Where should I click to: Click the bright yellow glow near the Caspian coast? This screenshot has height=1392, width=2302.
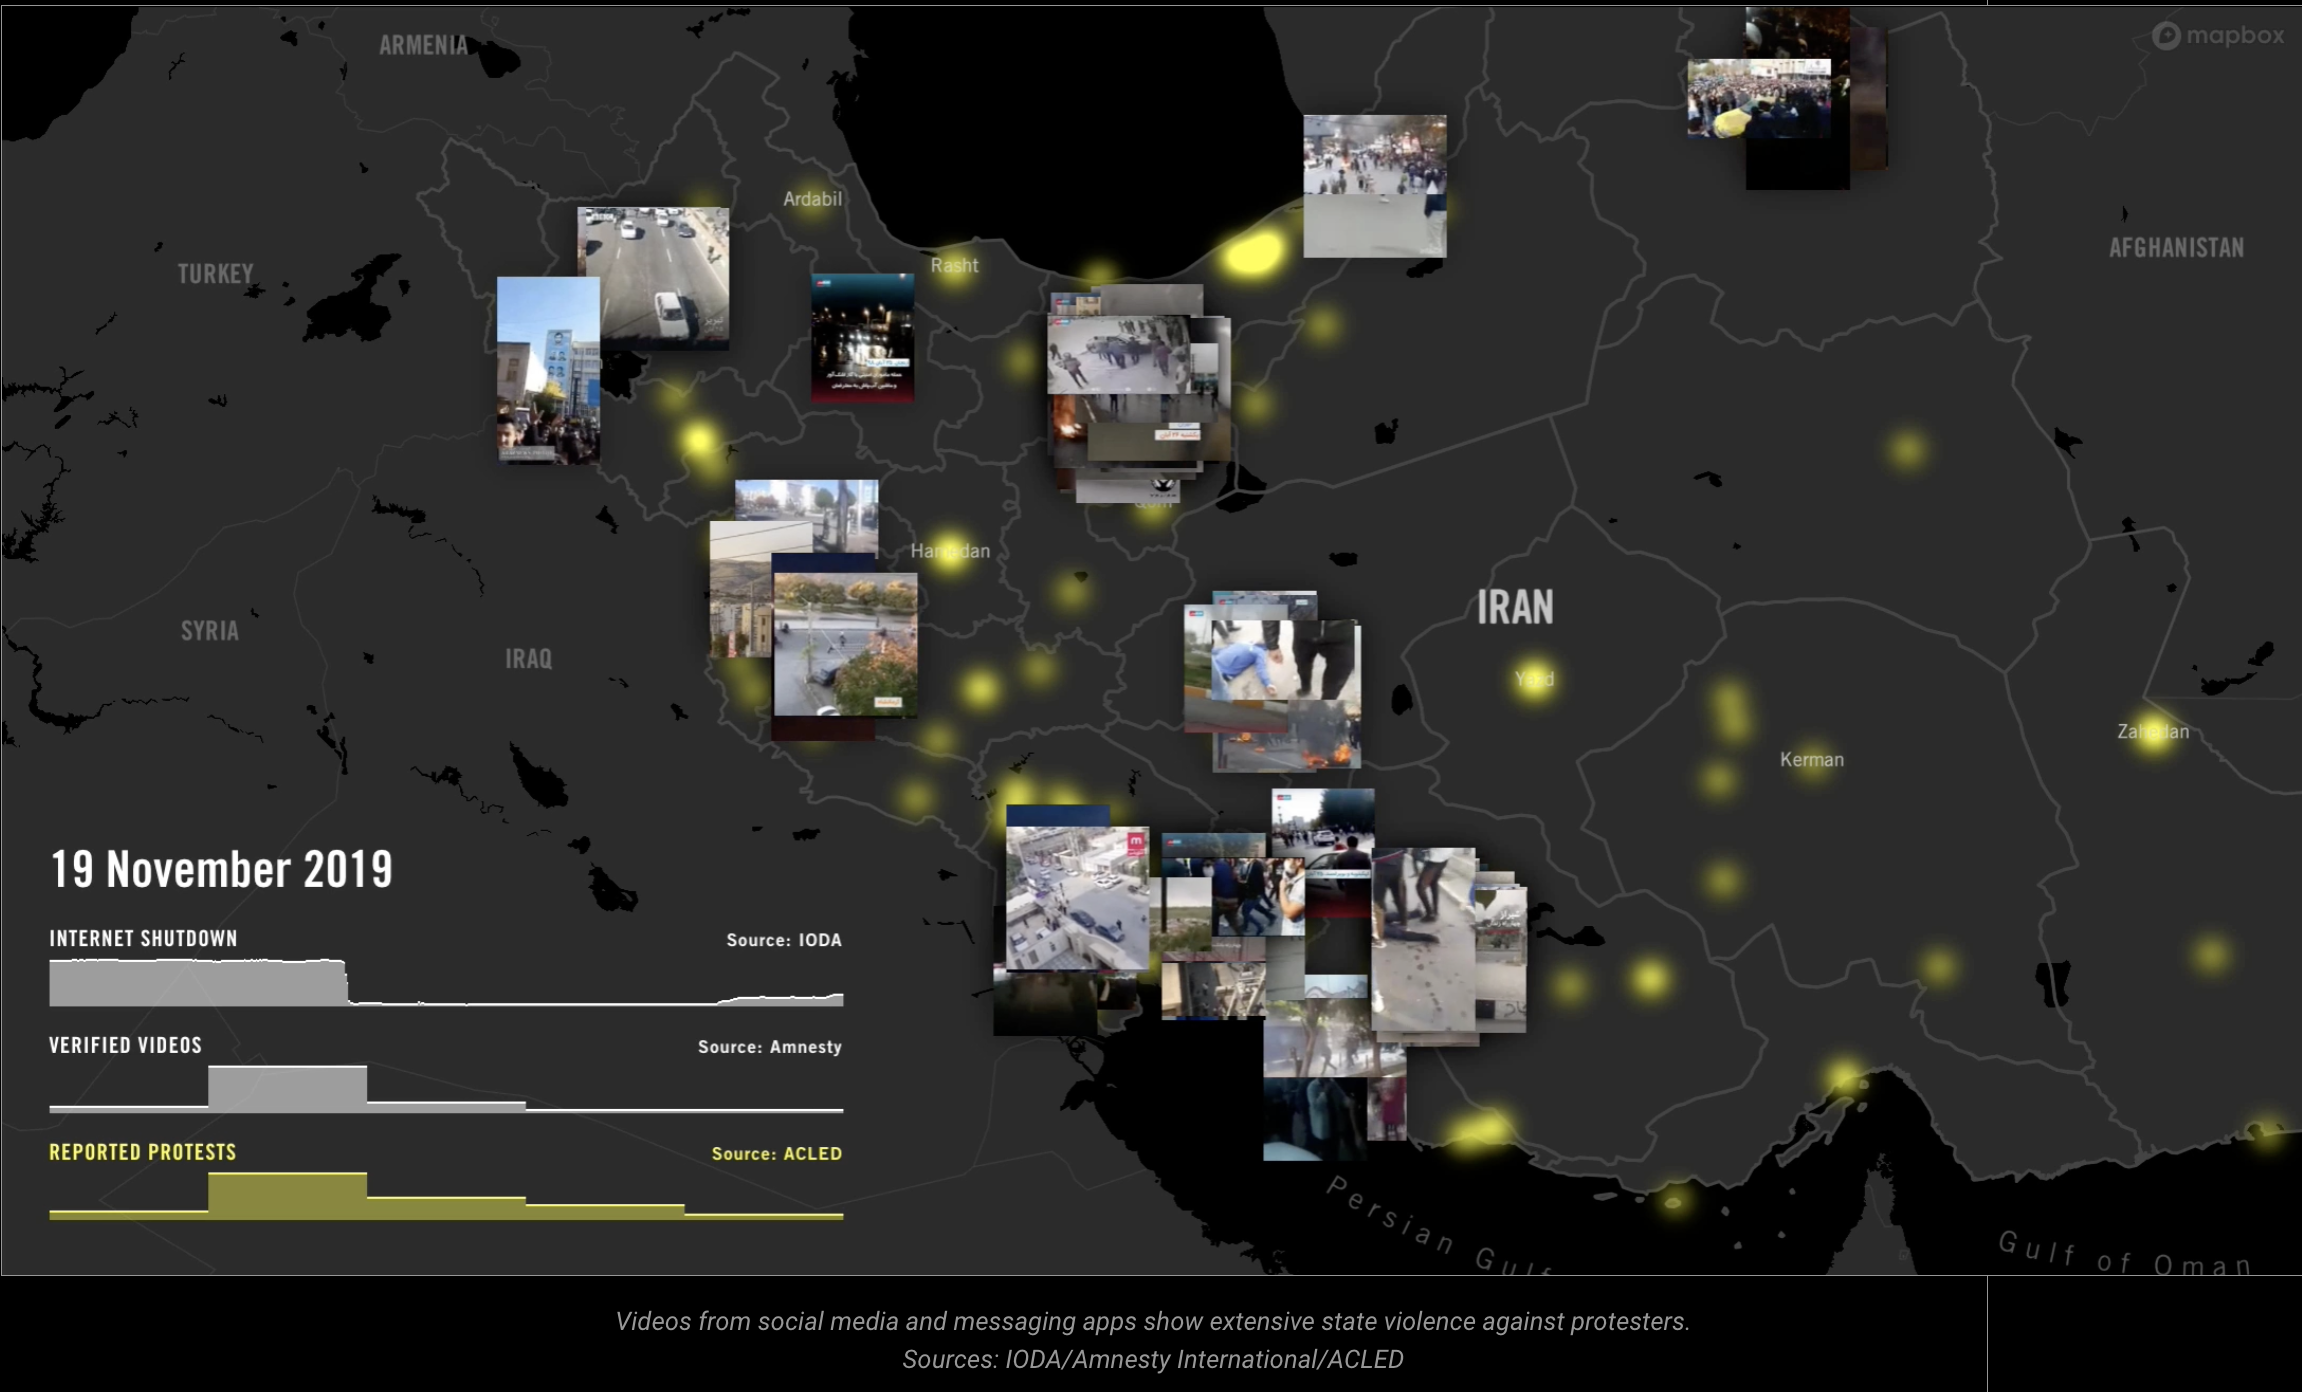[1251, 253]
